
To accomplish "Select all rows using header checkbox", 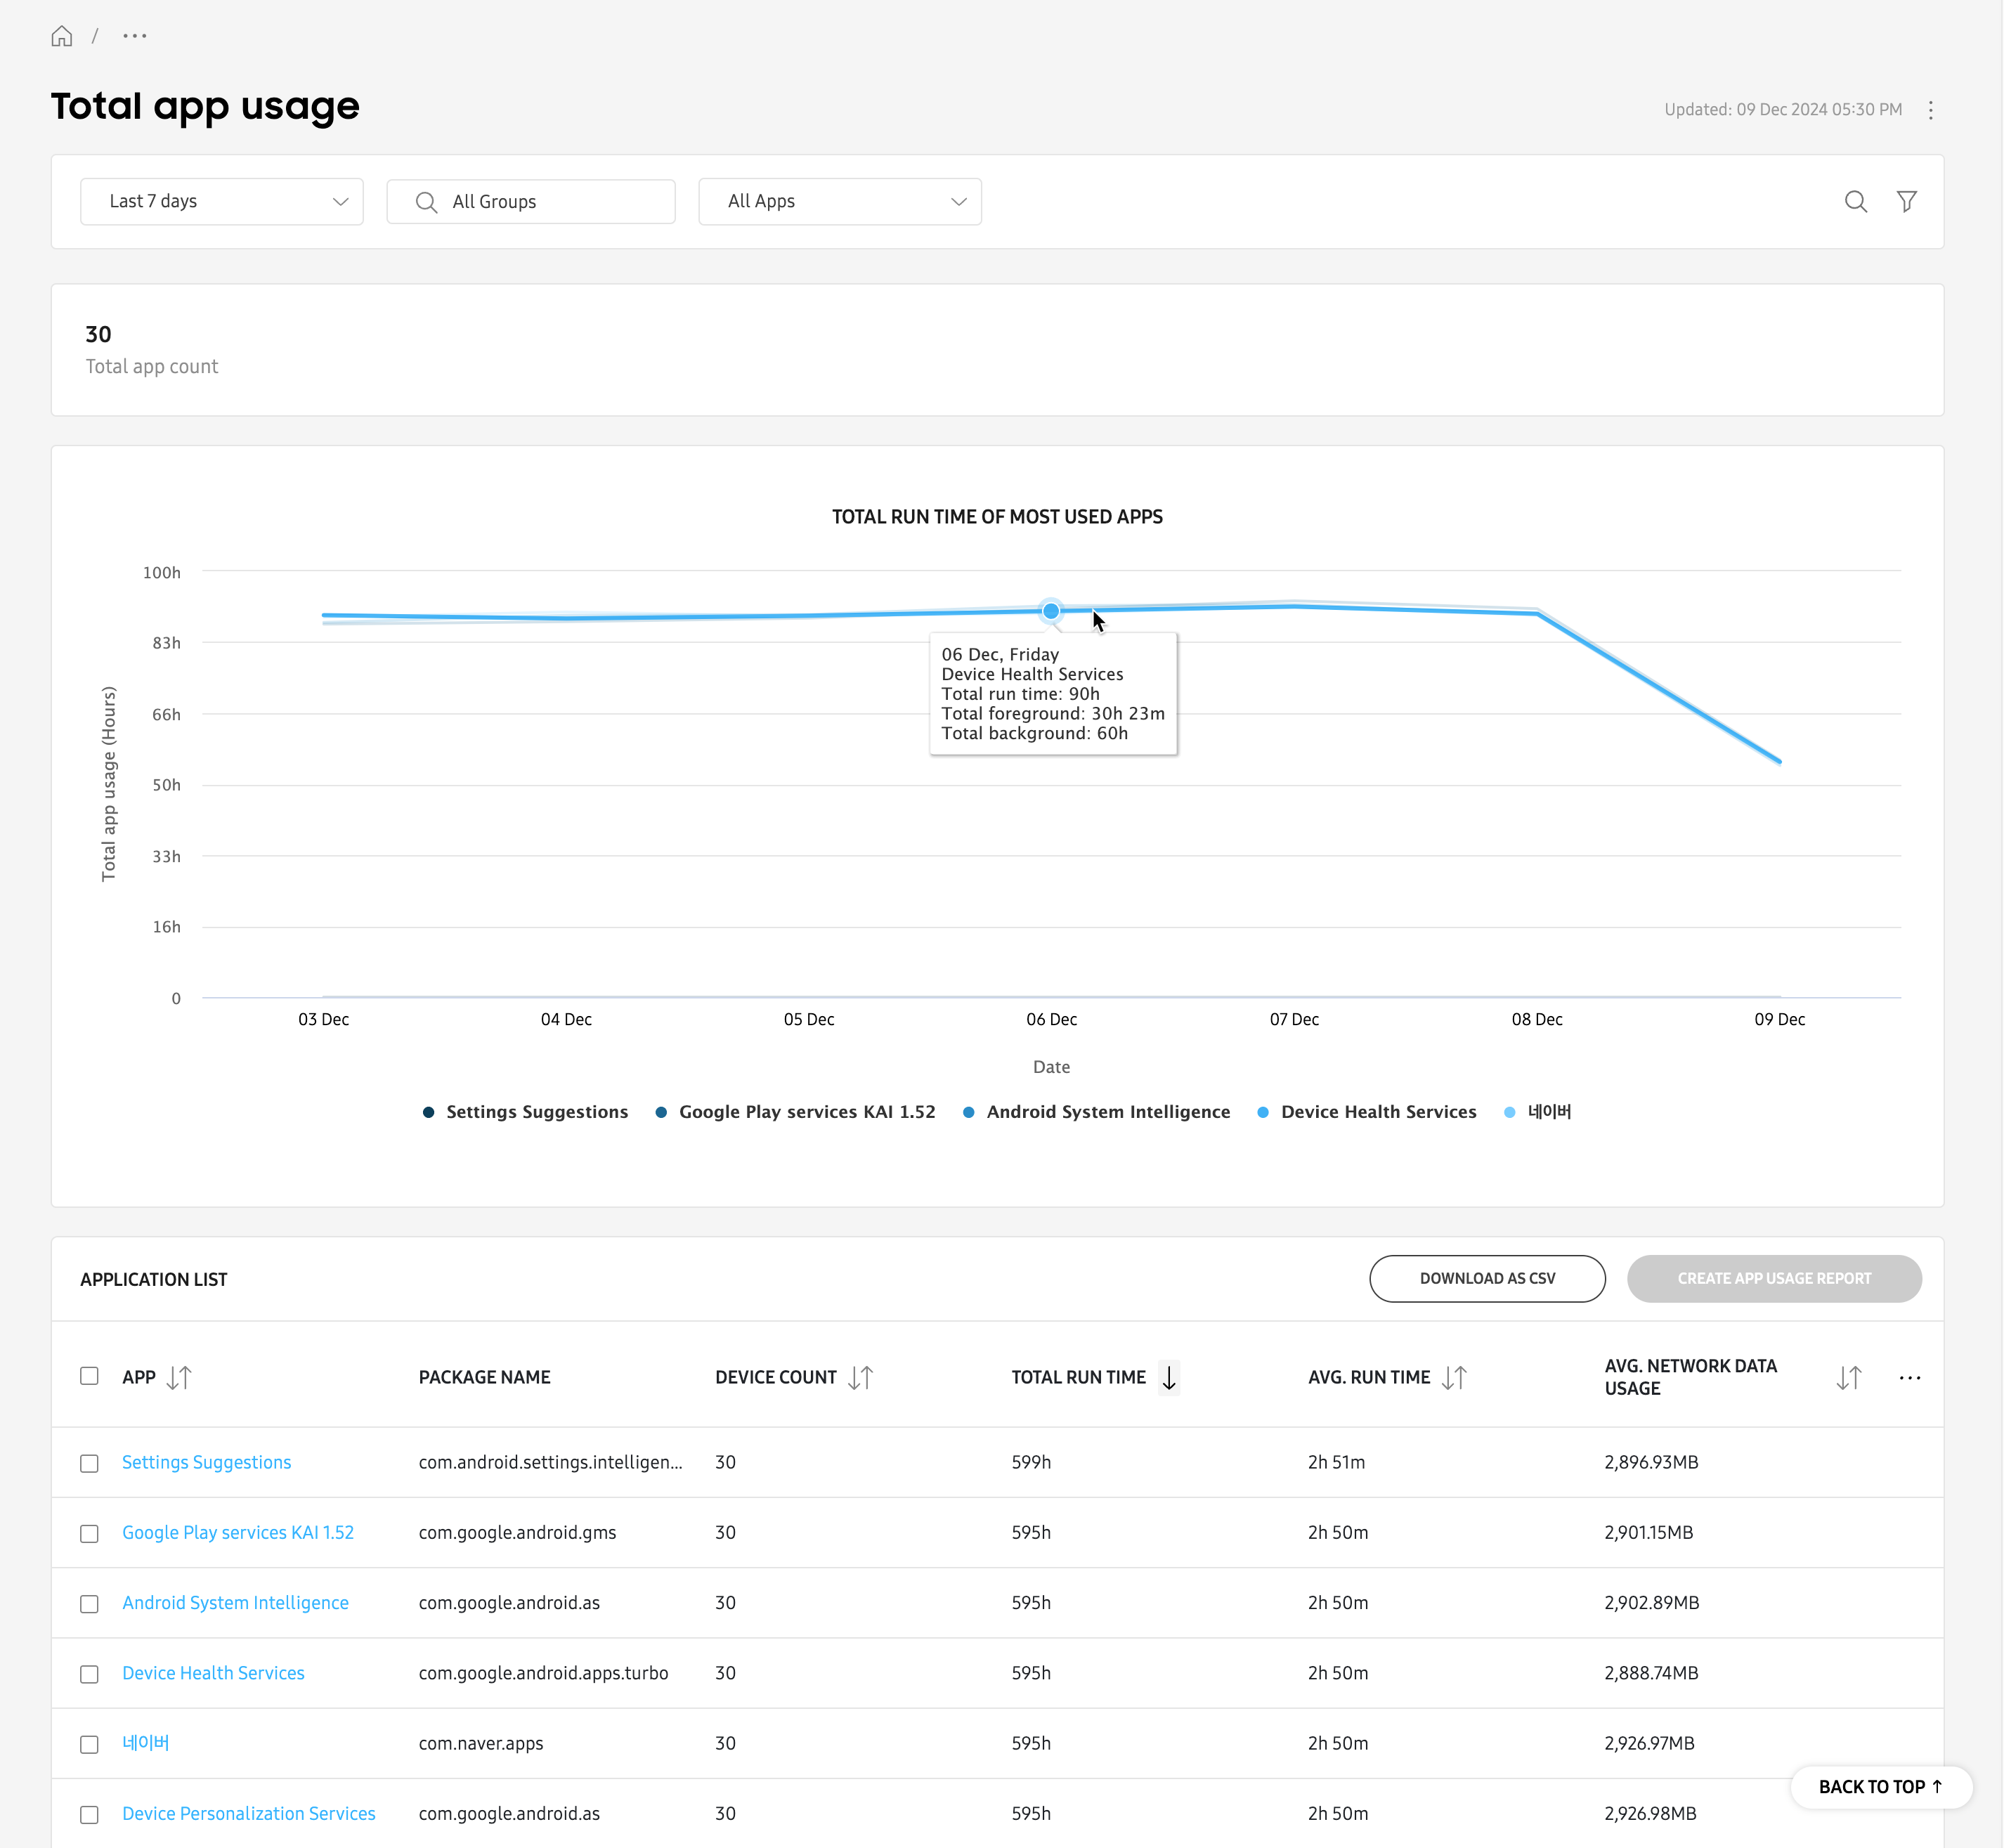I will click(89, 1376).
